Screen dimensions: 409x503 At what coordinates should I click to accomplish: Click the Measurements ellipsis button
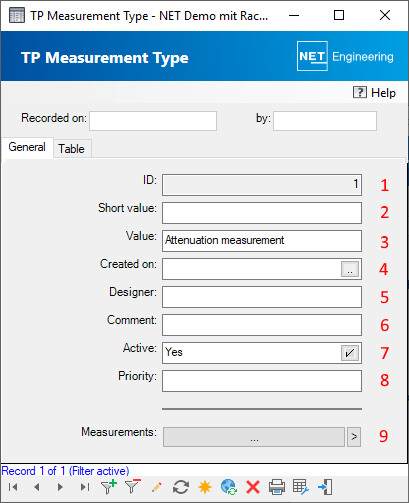pos(254,437)
